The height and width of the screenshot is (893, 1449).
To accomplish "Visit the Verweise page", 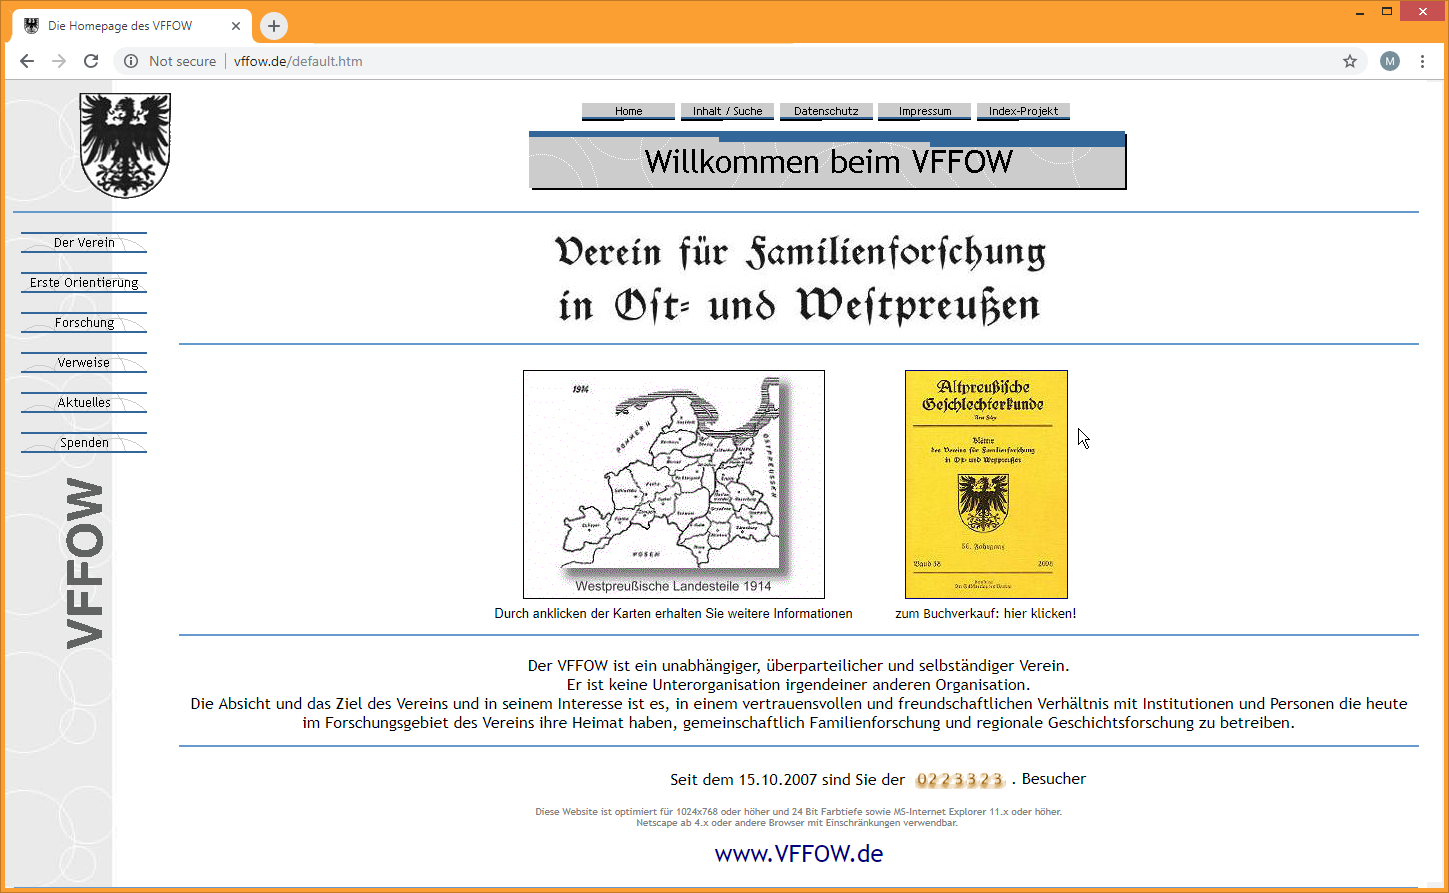I will click(x=83, y=362).
